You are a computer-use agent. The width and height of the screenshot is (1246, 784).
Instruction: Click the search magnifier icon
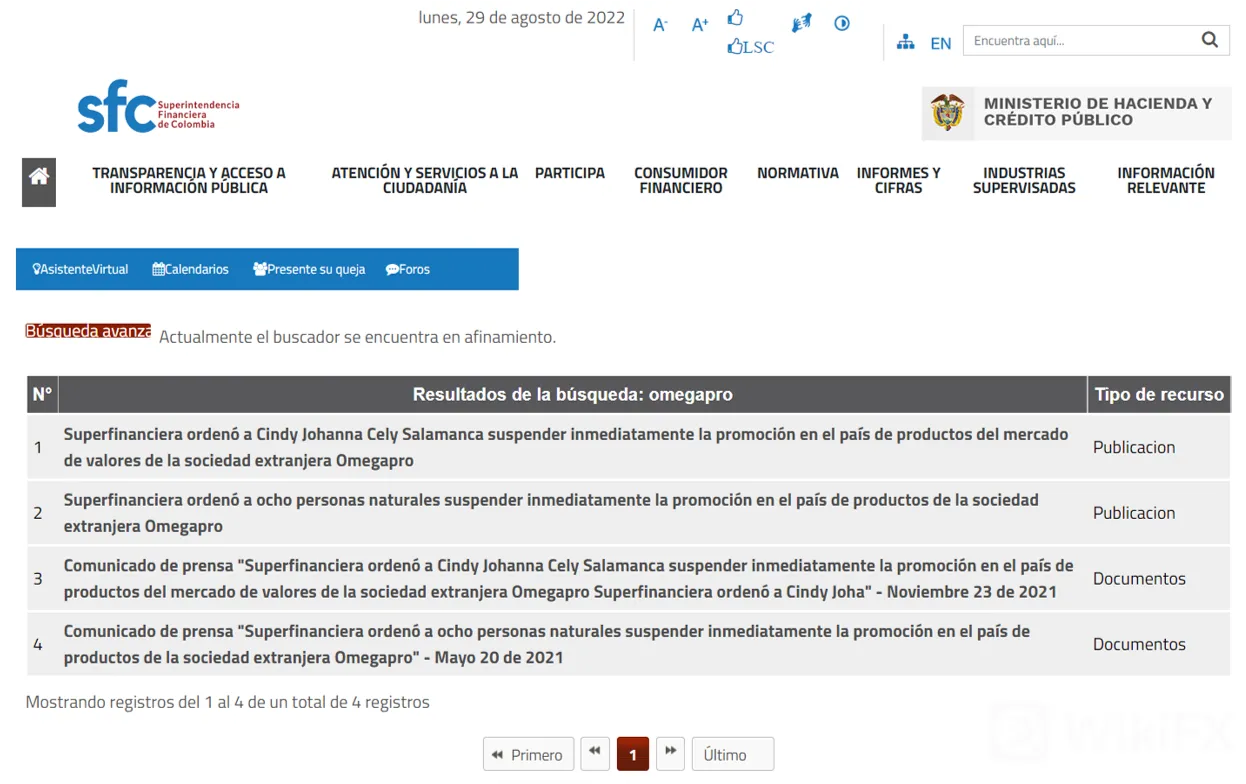(1210, 40)
